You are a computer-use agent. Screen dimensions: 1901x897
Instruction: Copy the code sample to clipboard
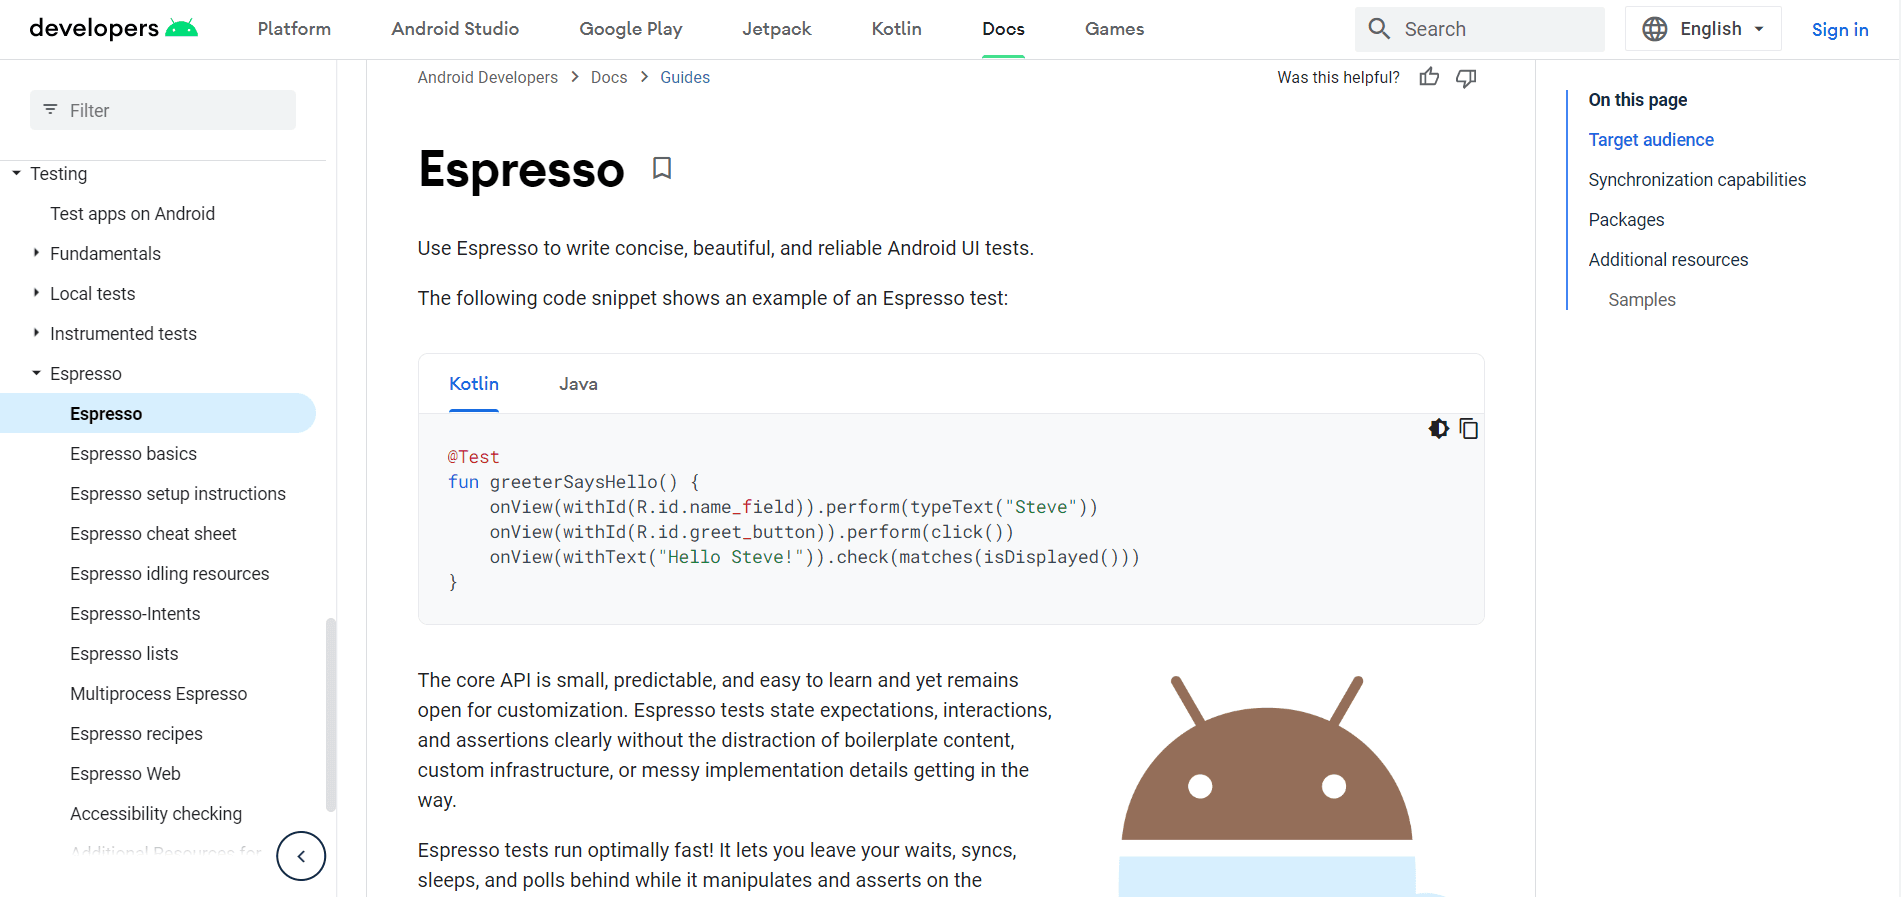point(1468,429)
